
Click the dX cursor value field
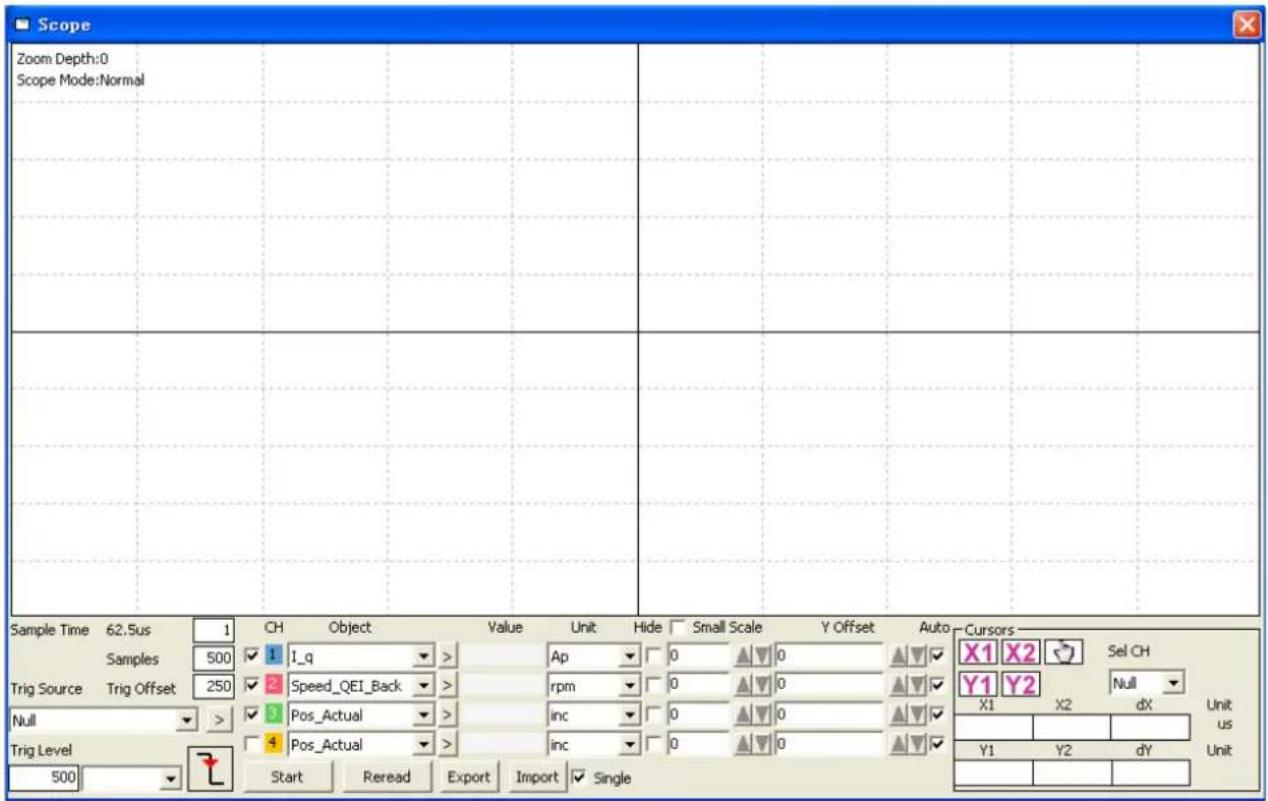click(x=1150, y=727)
